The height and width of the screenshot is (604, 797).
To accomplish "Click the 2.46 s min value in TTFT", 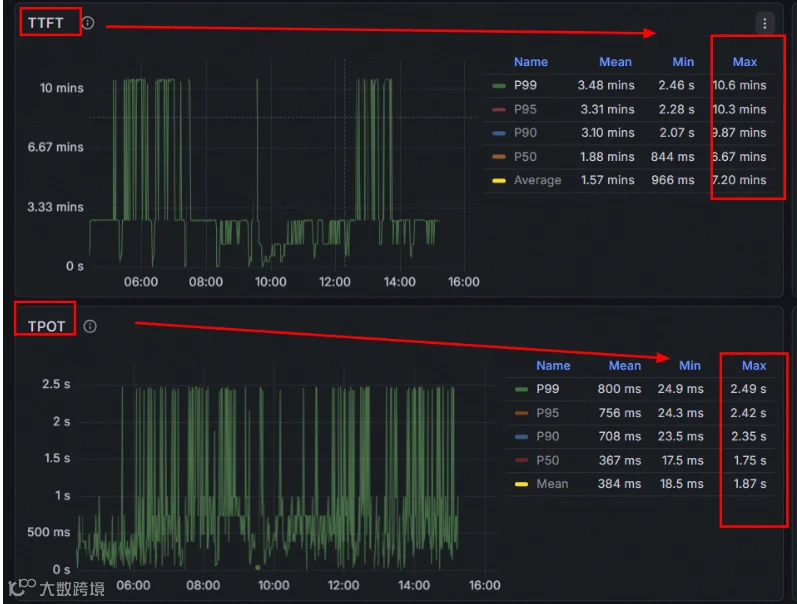I will [x=676, y=85].
